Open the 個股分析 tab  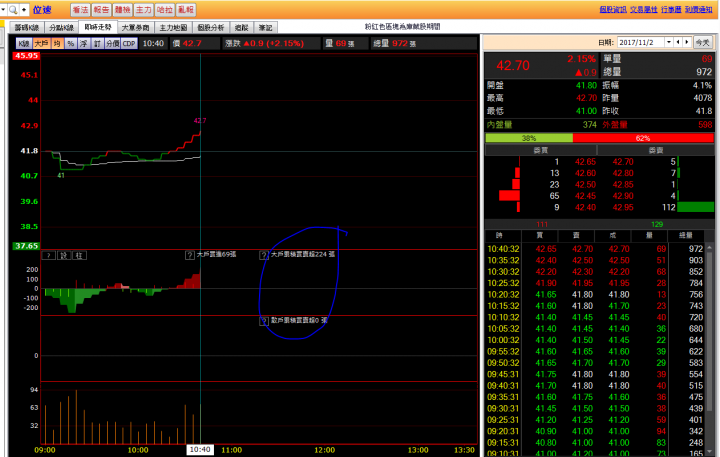point(211,28)
